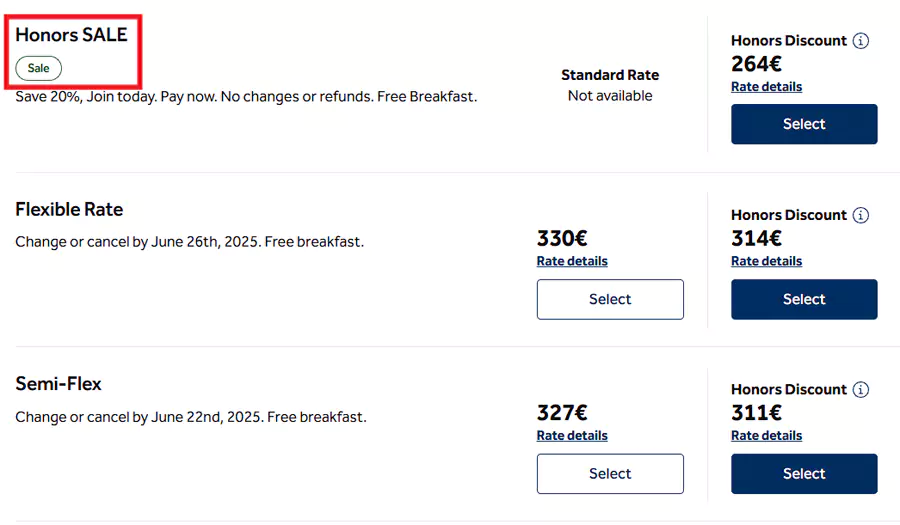This screenshot has width=900, height=525.
Task: Select the 264€ Honors Discount rate
Action: [804, 124]
